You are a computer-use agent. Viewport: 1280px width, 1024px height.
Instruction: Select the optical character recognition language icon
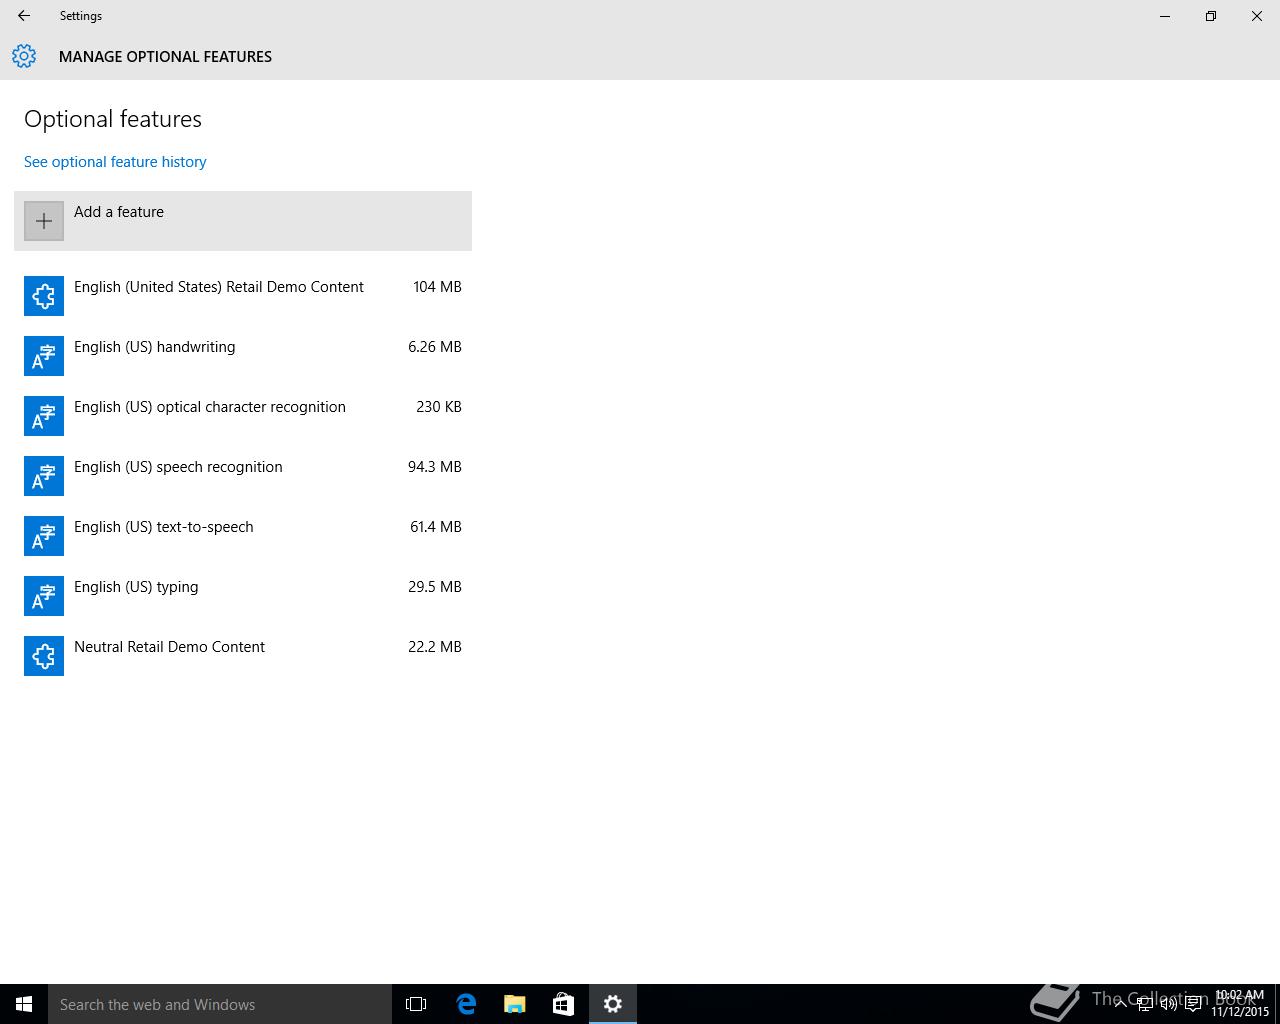(44, 416)
